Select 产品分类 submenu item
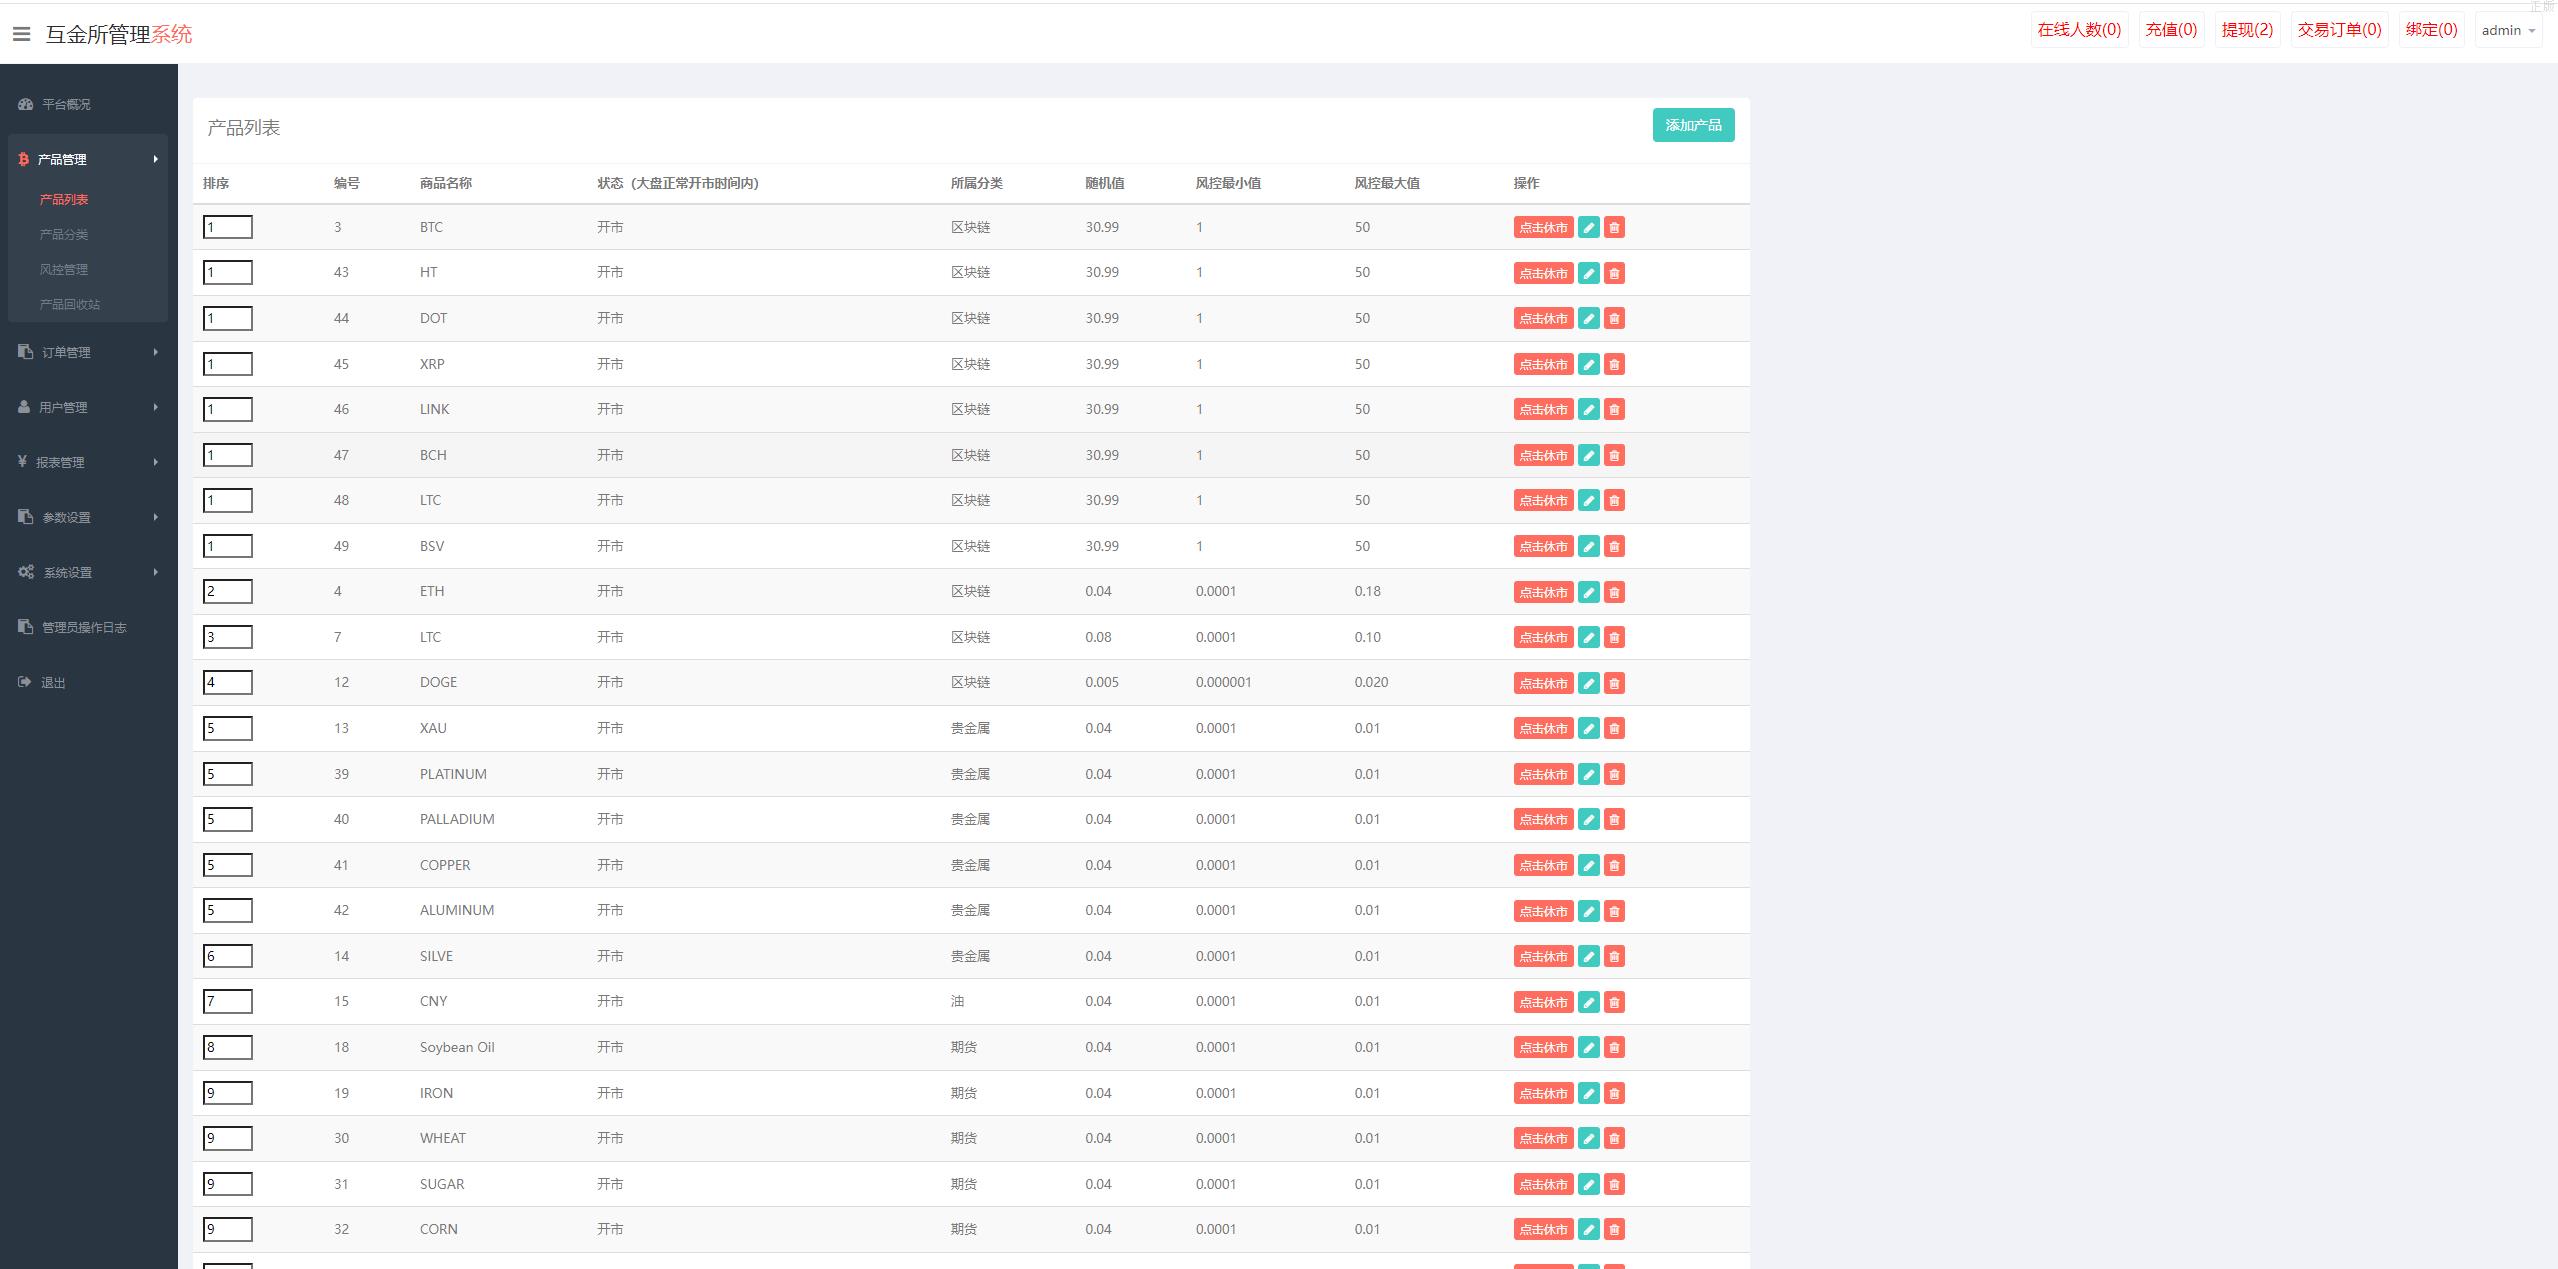This screenshot has height=1269, width=2558. [x=64, y=234]
